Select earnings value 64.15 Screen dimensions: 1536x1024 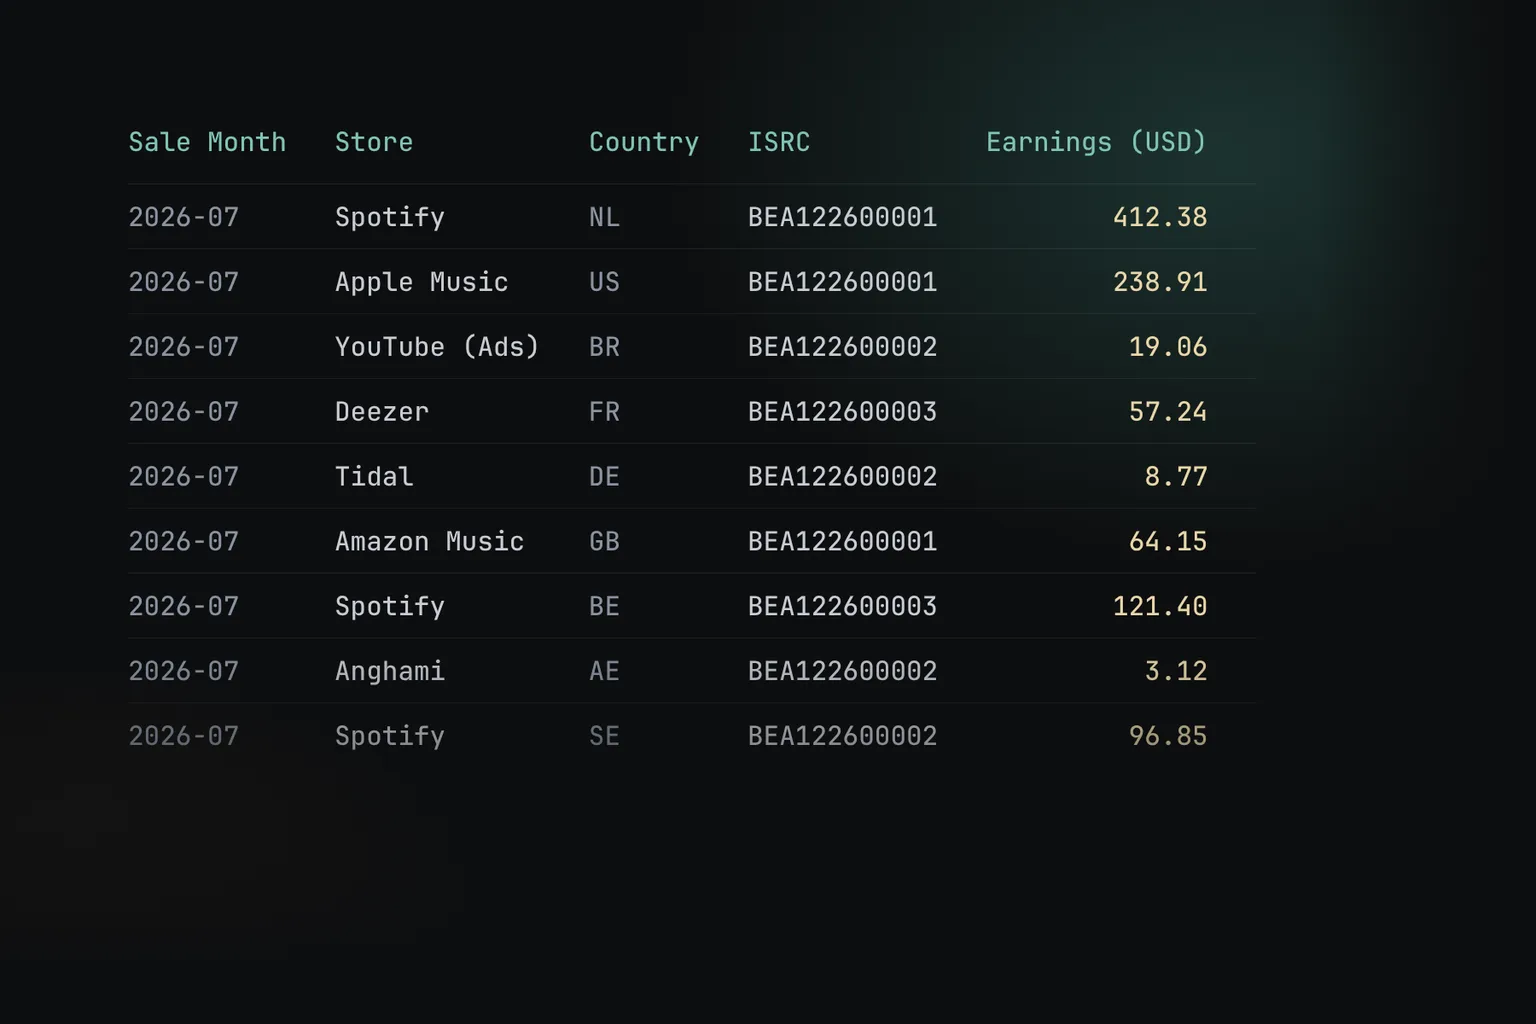1168,542
